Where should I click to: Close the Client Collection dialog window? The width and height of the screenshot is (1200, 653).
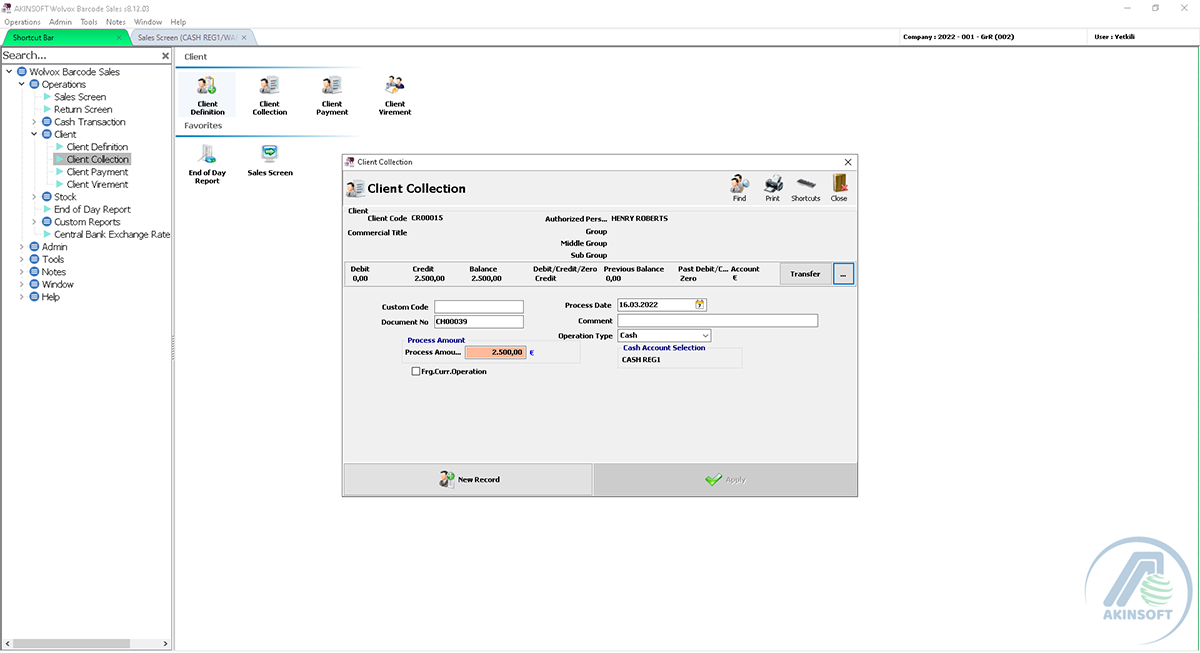tap(848, 162)
